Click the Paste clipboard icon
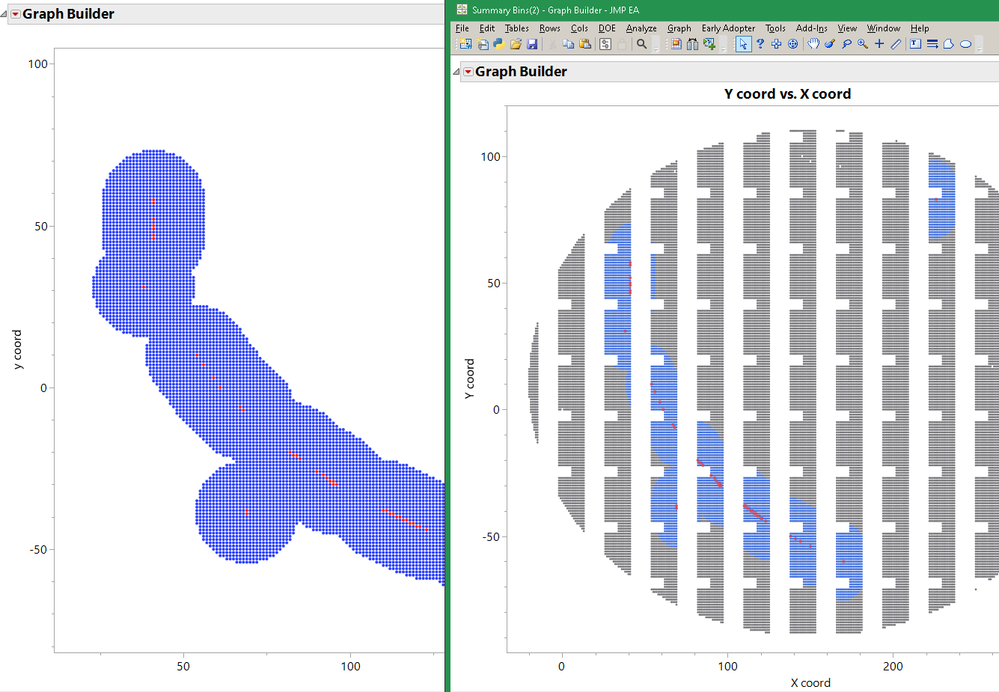Viewport: 999px width, 692px height. [585, 44]
